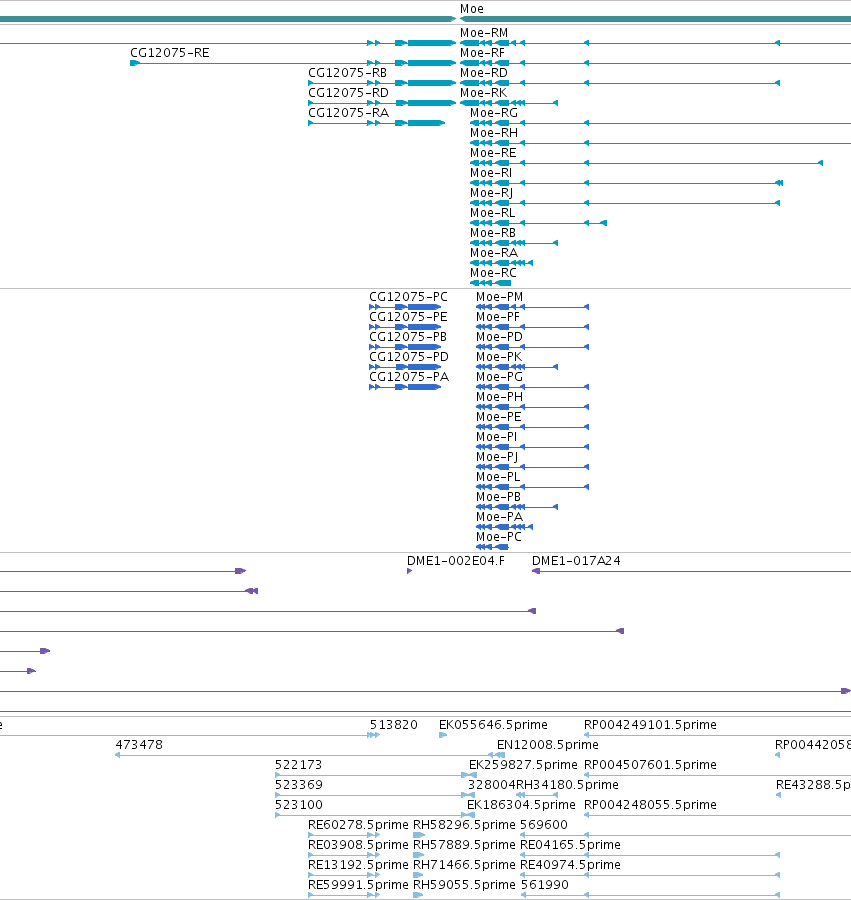The height and width of the screenshot is (900, 851).
Task: Click the RE13192.5prime EST label
Action: [358, 865]
